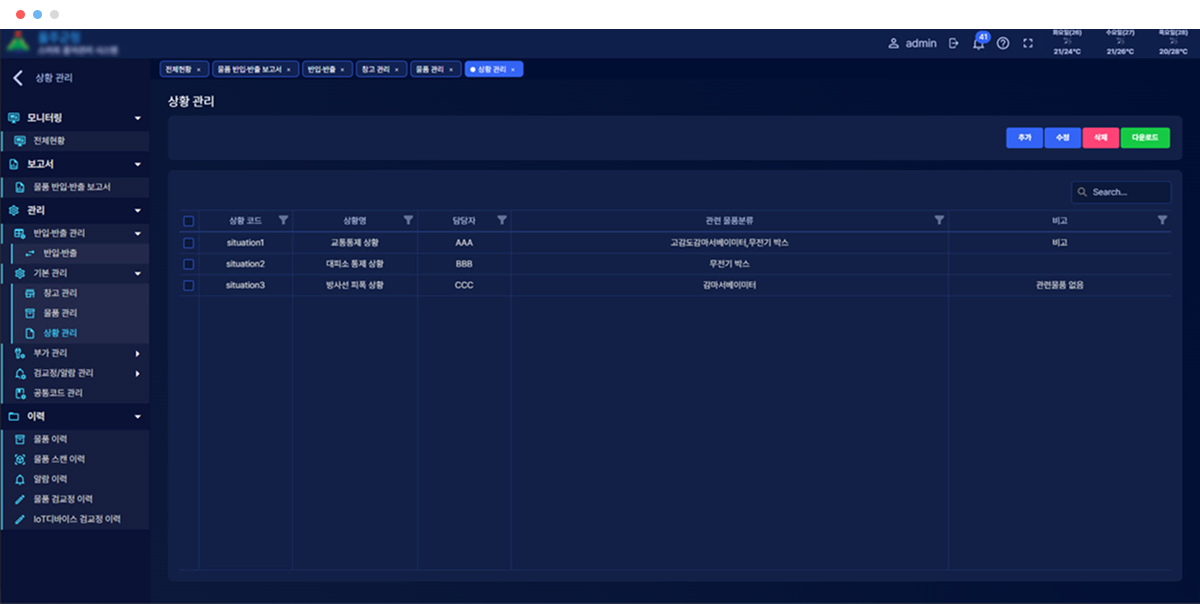Screen dimensions: 1200x604
Task: Click filter icon on 상황 코드 column
Action: tap(283, 220)
